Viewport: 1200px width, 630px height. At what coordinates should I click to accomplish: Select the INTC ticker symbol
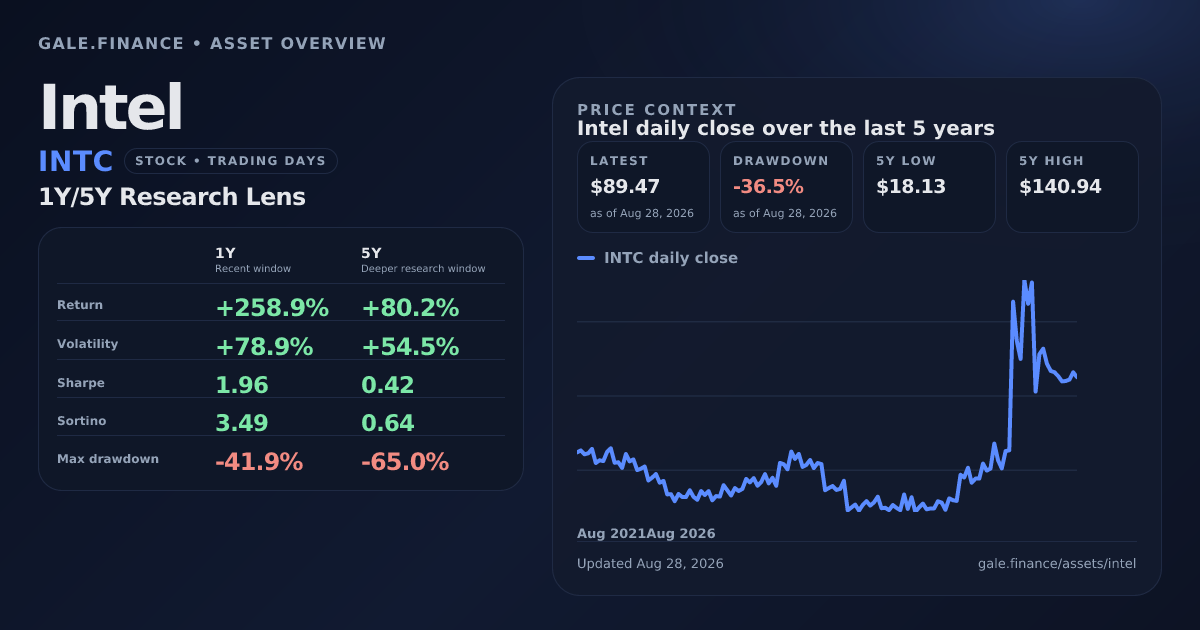point(76,161)
